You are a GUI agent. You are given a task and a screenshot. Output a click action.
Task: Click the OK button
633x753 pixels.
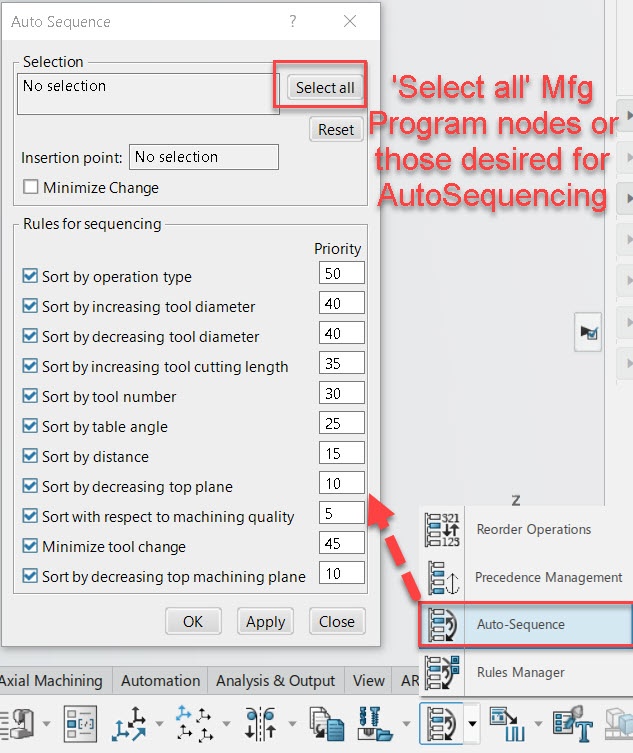coord(193,621)
